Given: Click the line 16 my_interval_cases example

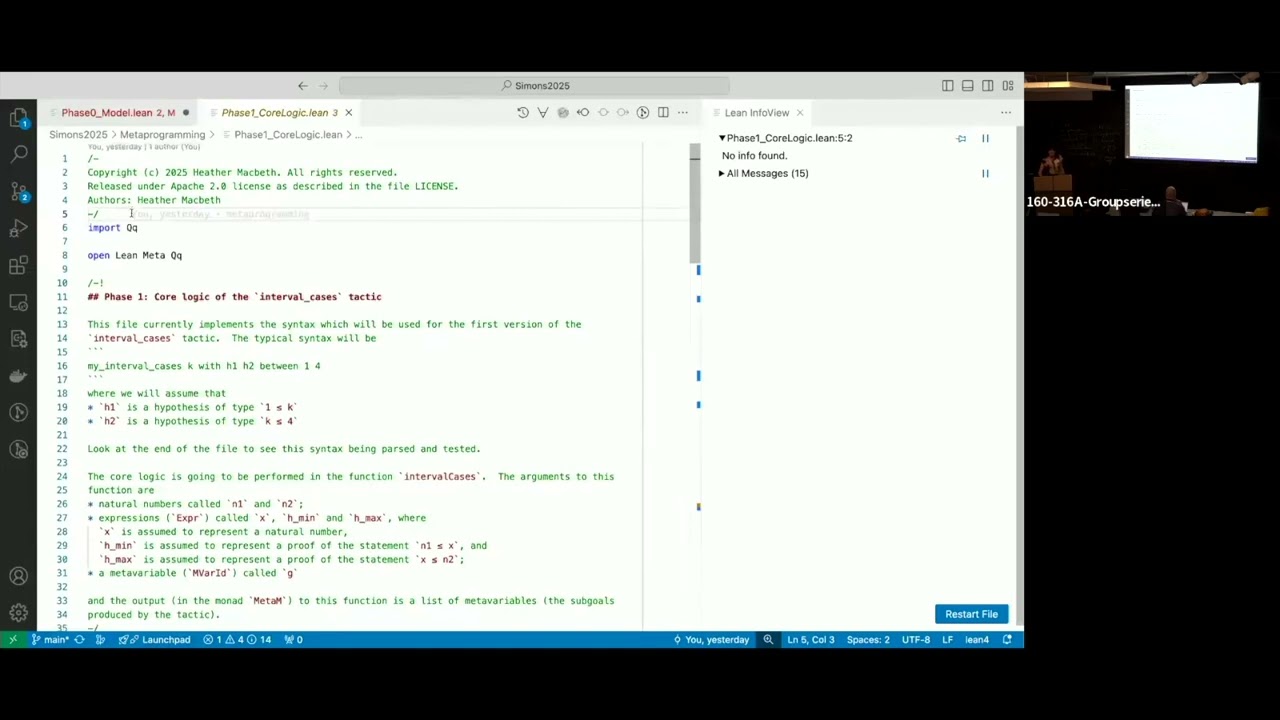Looking at the screenshot, I should 204,366.
